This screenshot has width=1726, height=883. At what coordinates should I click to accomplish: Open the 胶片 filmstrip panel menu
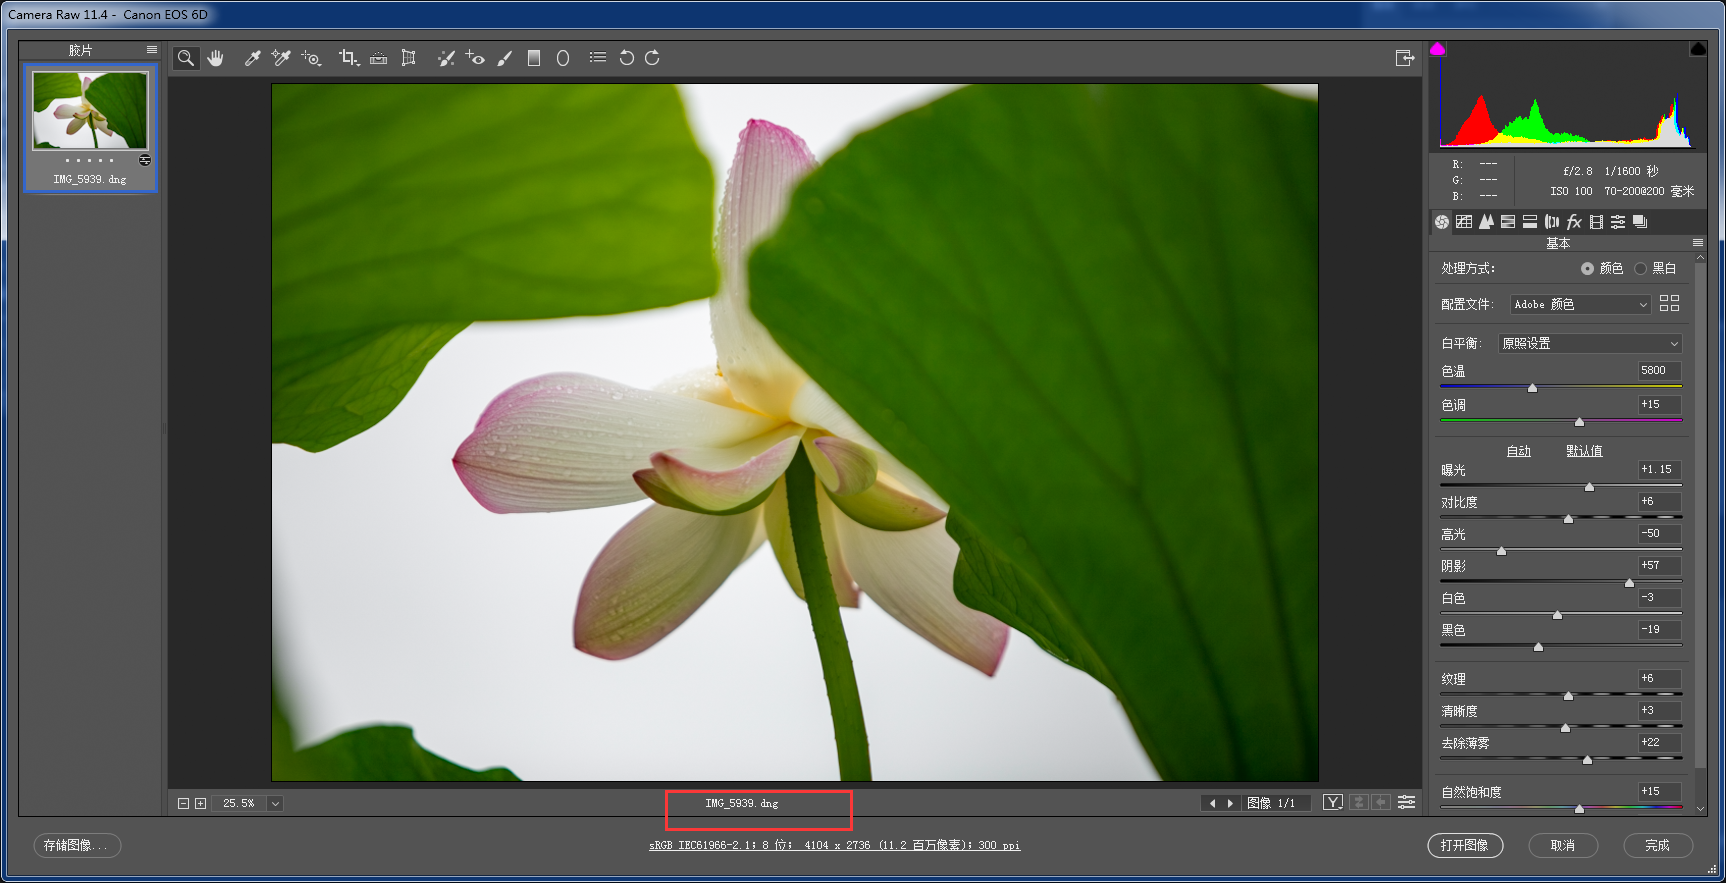point(152,50)
